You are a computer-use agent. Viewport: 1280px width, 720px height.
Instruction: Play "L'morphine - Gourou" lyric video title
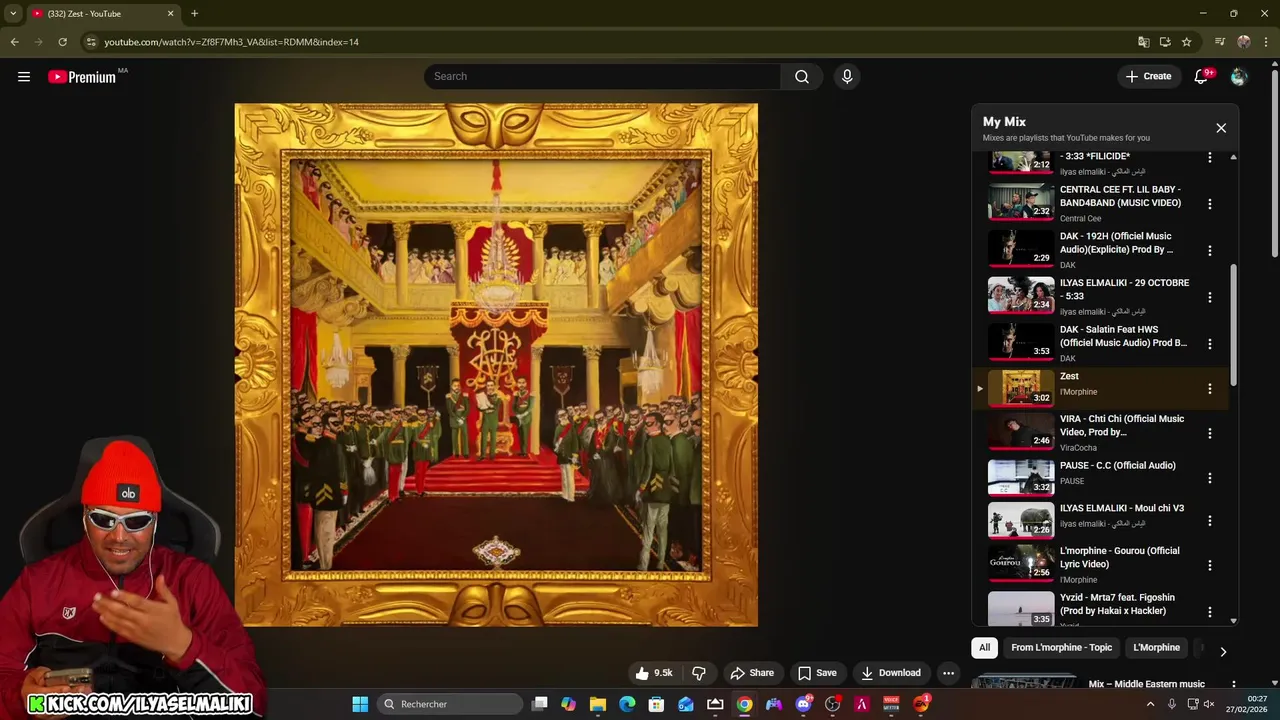point(1119,557)
